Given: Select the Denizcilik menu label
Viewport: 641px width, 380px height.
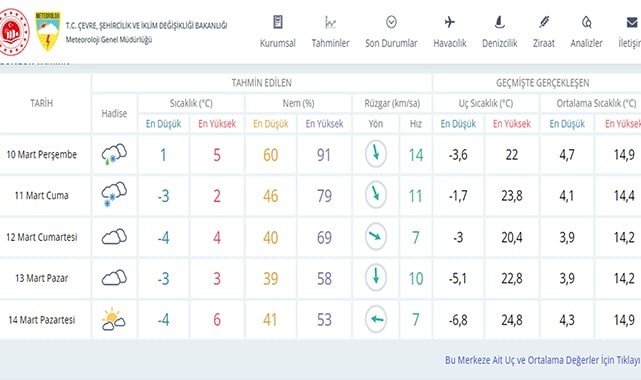Looking at the screenshot, I should coord(499,43).
